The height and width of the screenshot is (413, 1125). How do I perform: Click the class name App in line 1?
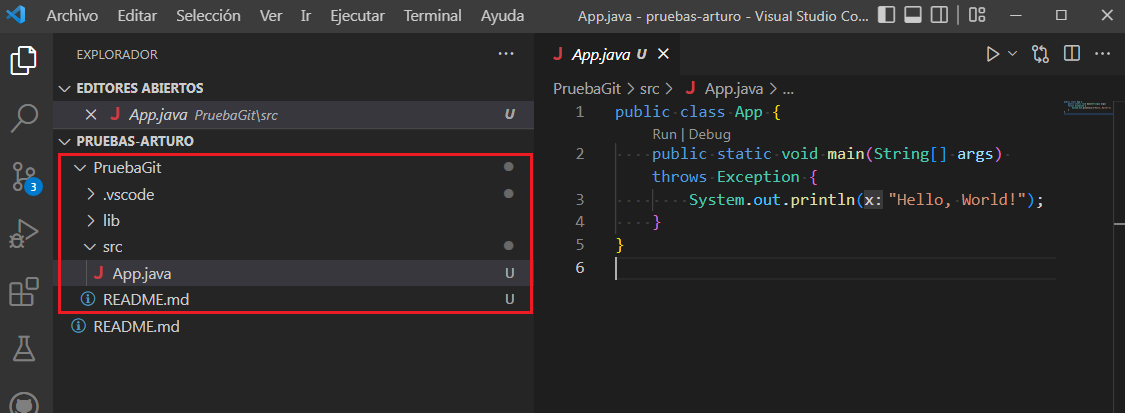click(749, 113)
